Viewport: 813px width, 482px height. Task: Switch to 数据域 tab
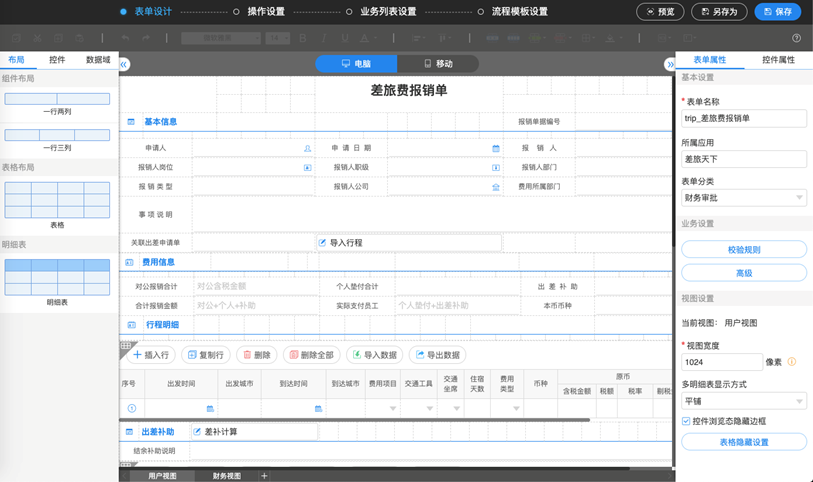98,60
